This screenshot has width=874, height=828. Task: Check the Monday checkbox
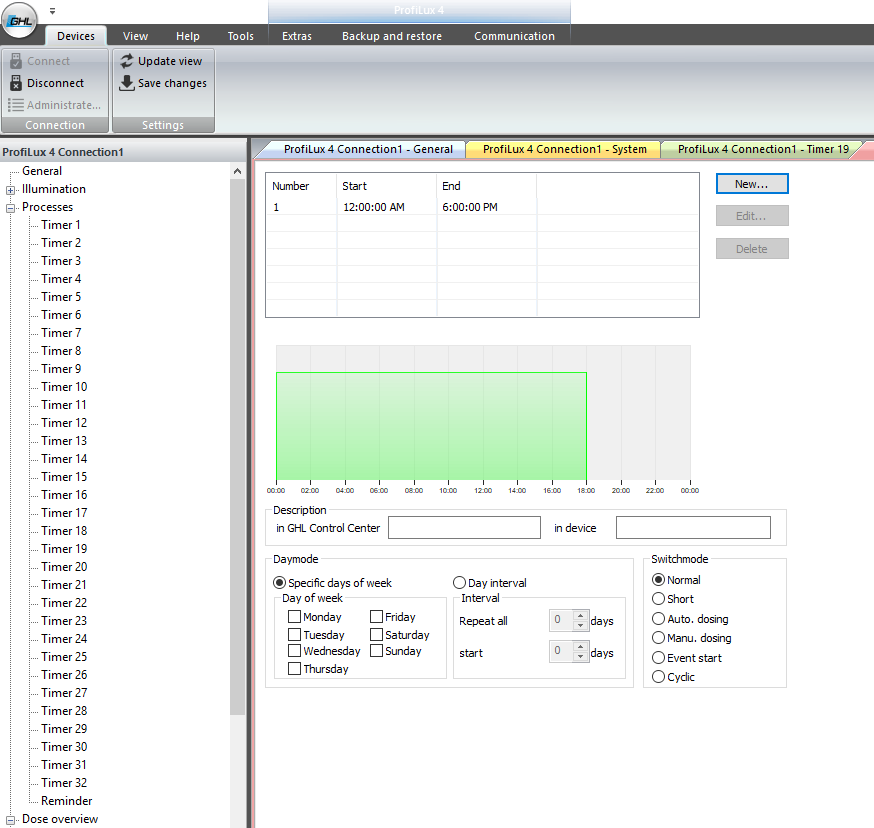294,617
